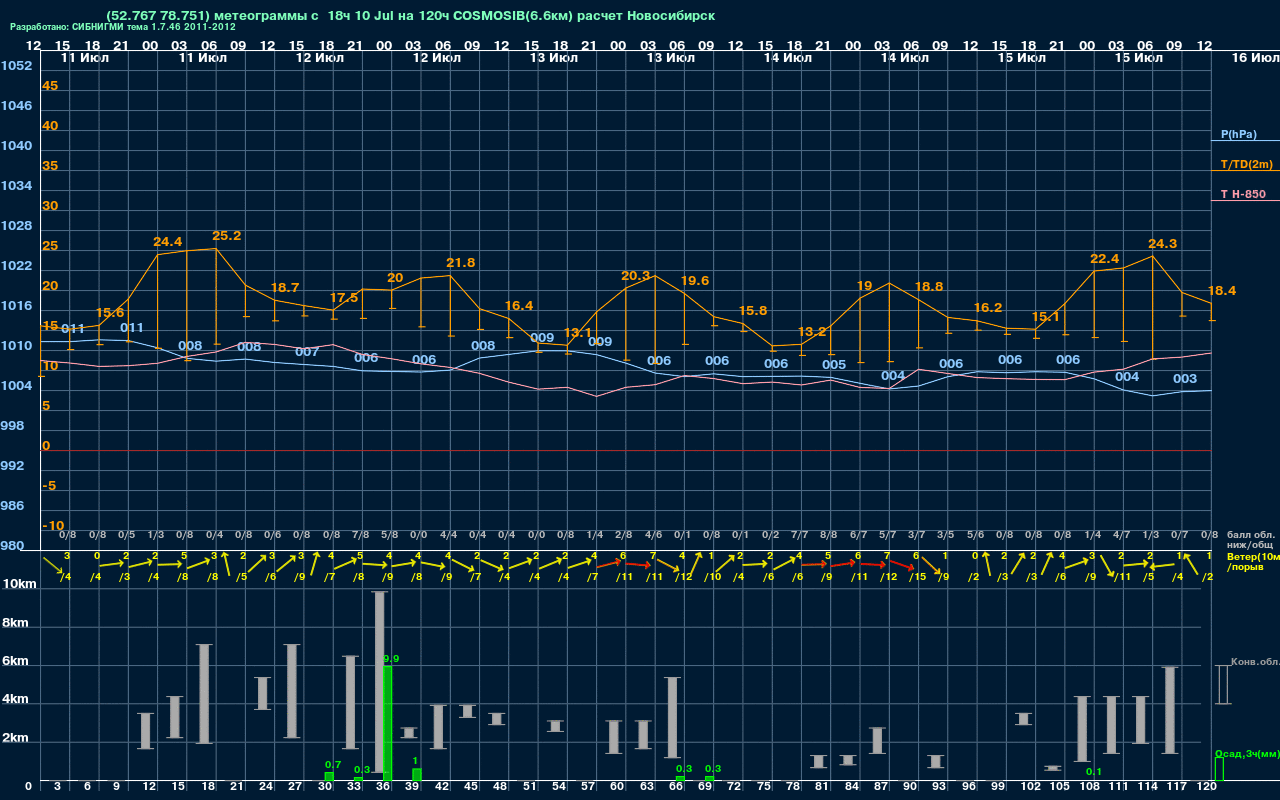The height and width of the screenshot is (800, 1280).
Task: Click forecast hour 120 on bottom axis
Action: (1206, 787)
